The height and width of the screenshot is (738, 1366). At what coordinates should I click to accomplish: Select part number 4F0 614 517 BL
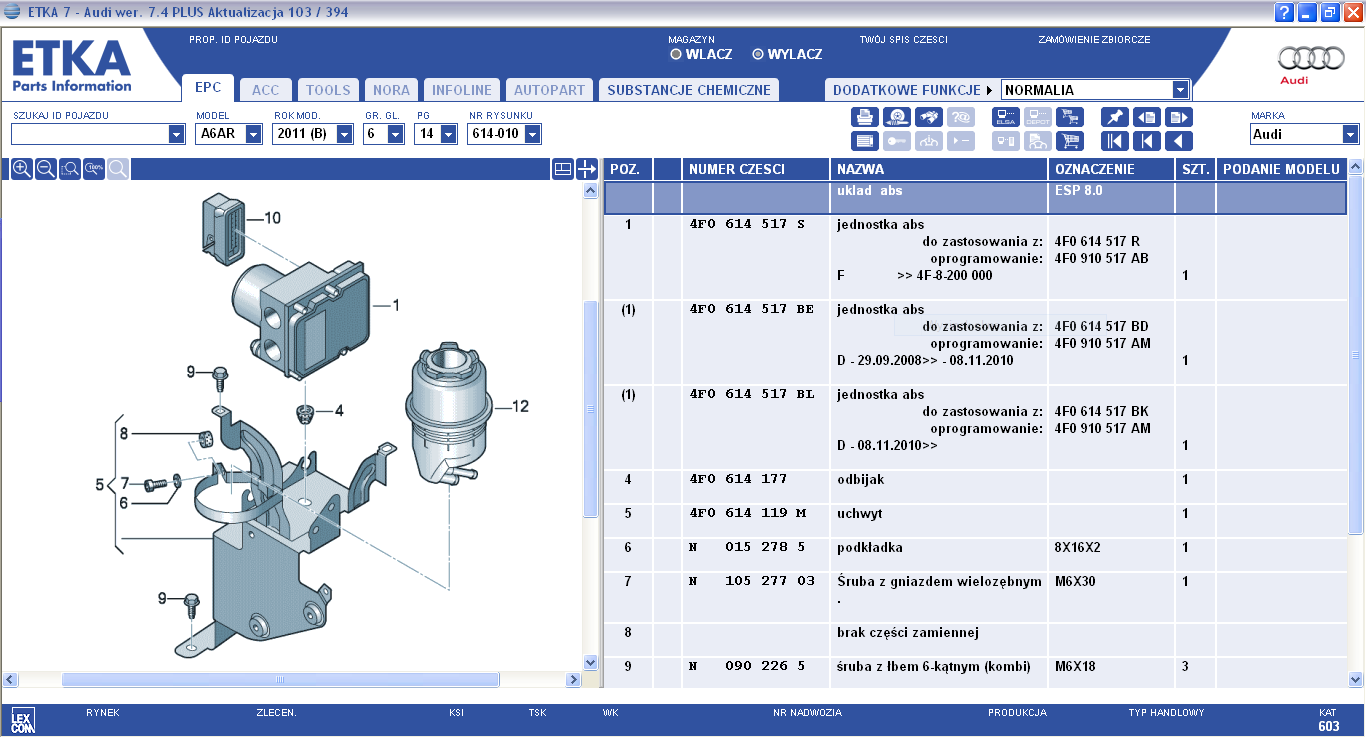(x=751, y=395)
